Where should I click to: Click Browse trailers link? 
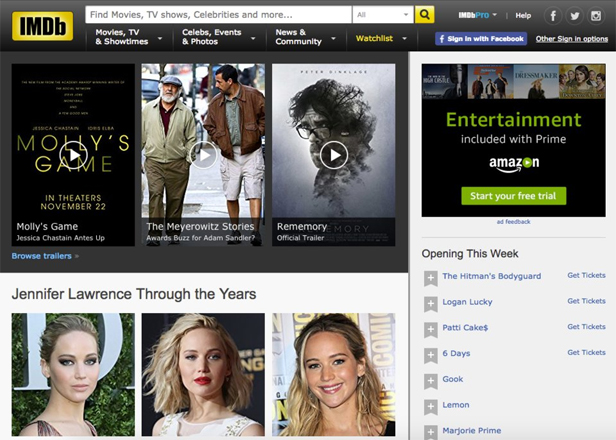point(42,256)
